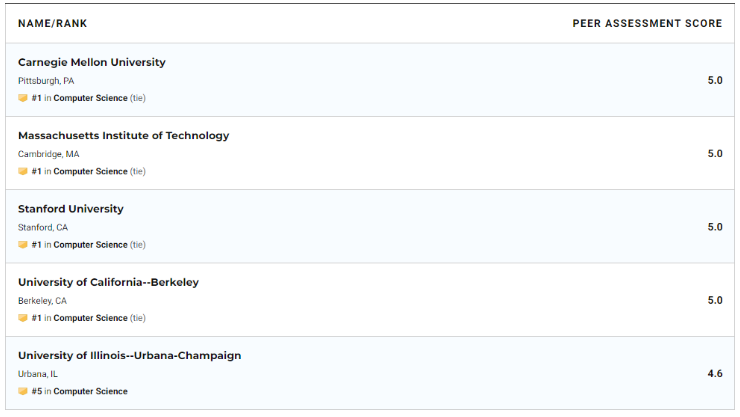This screenshot has width=740, height=417.
Task: Click the 4.6 score for Illinois
Action: pos(714,373)
